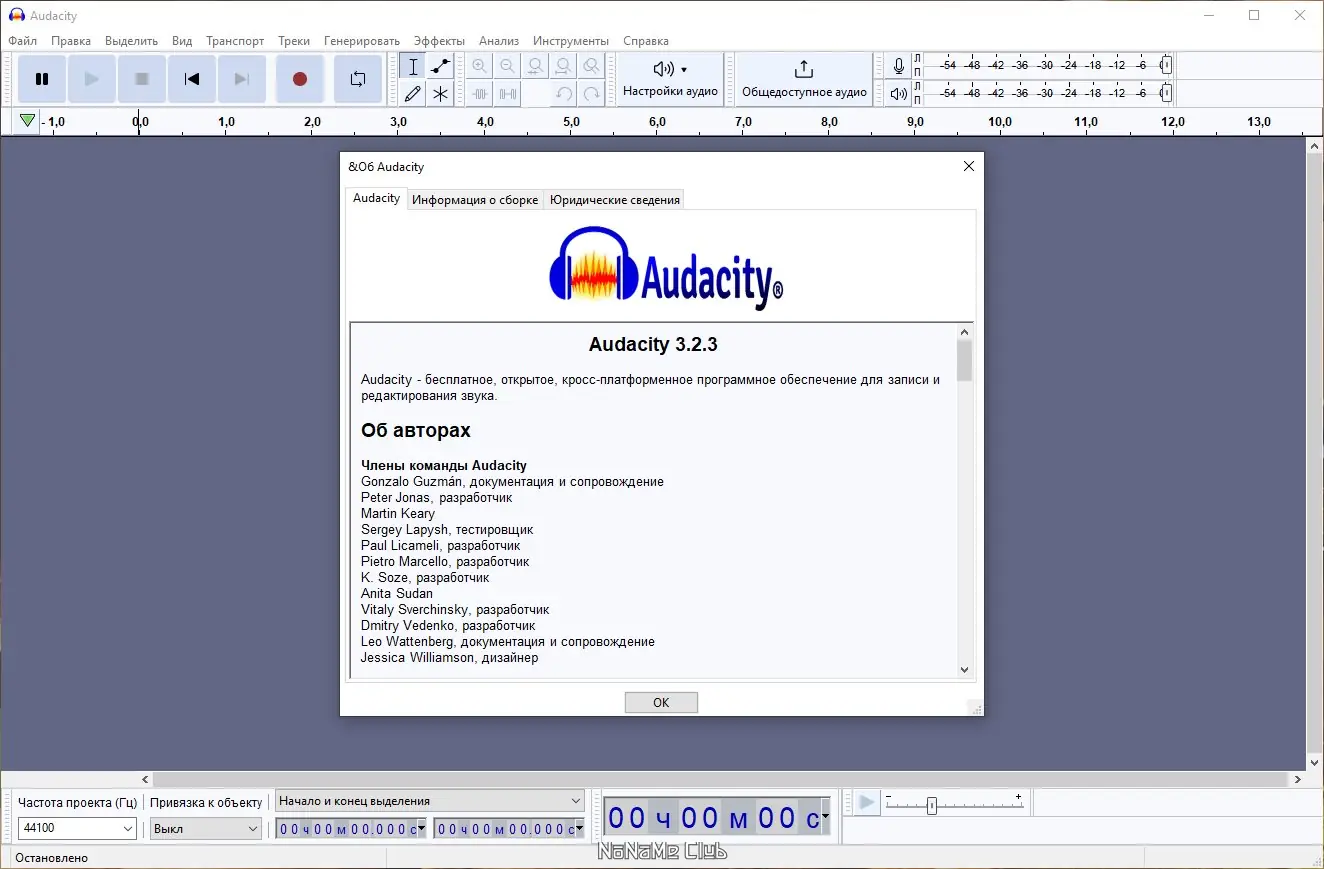
Task: Click the Pause transport button
Action: pos(42,79)
